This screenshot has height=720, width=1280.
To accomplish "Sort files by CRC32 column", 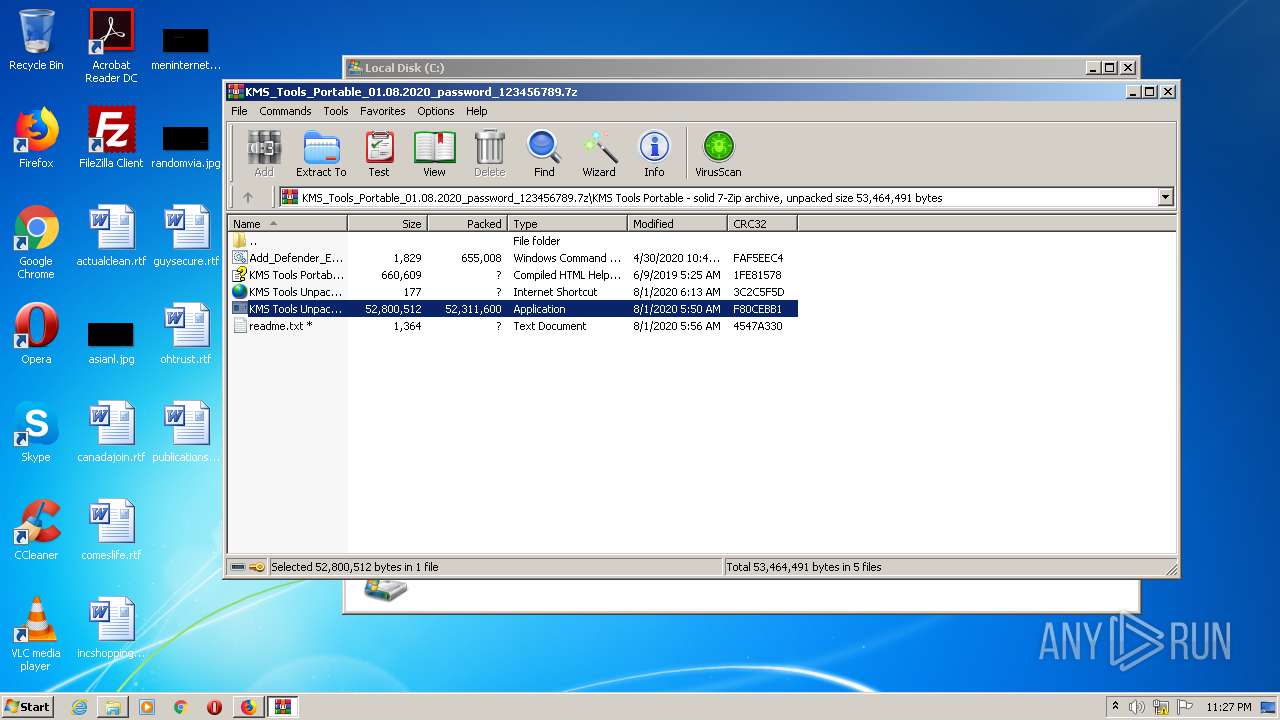I will coord(762,224).
